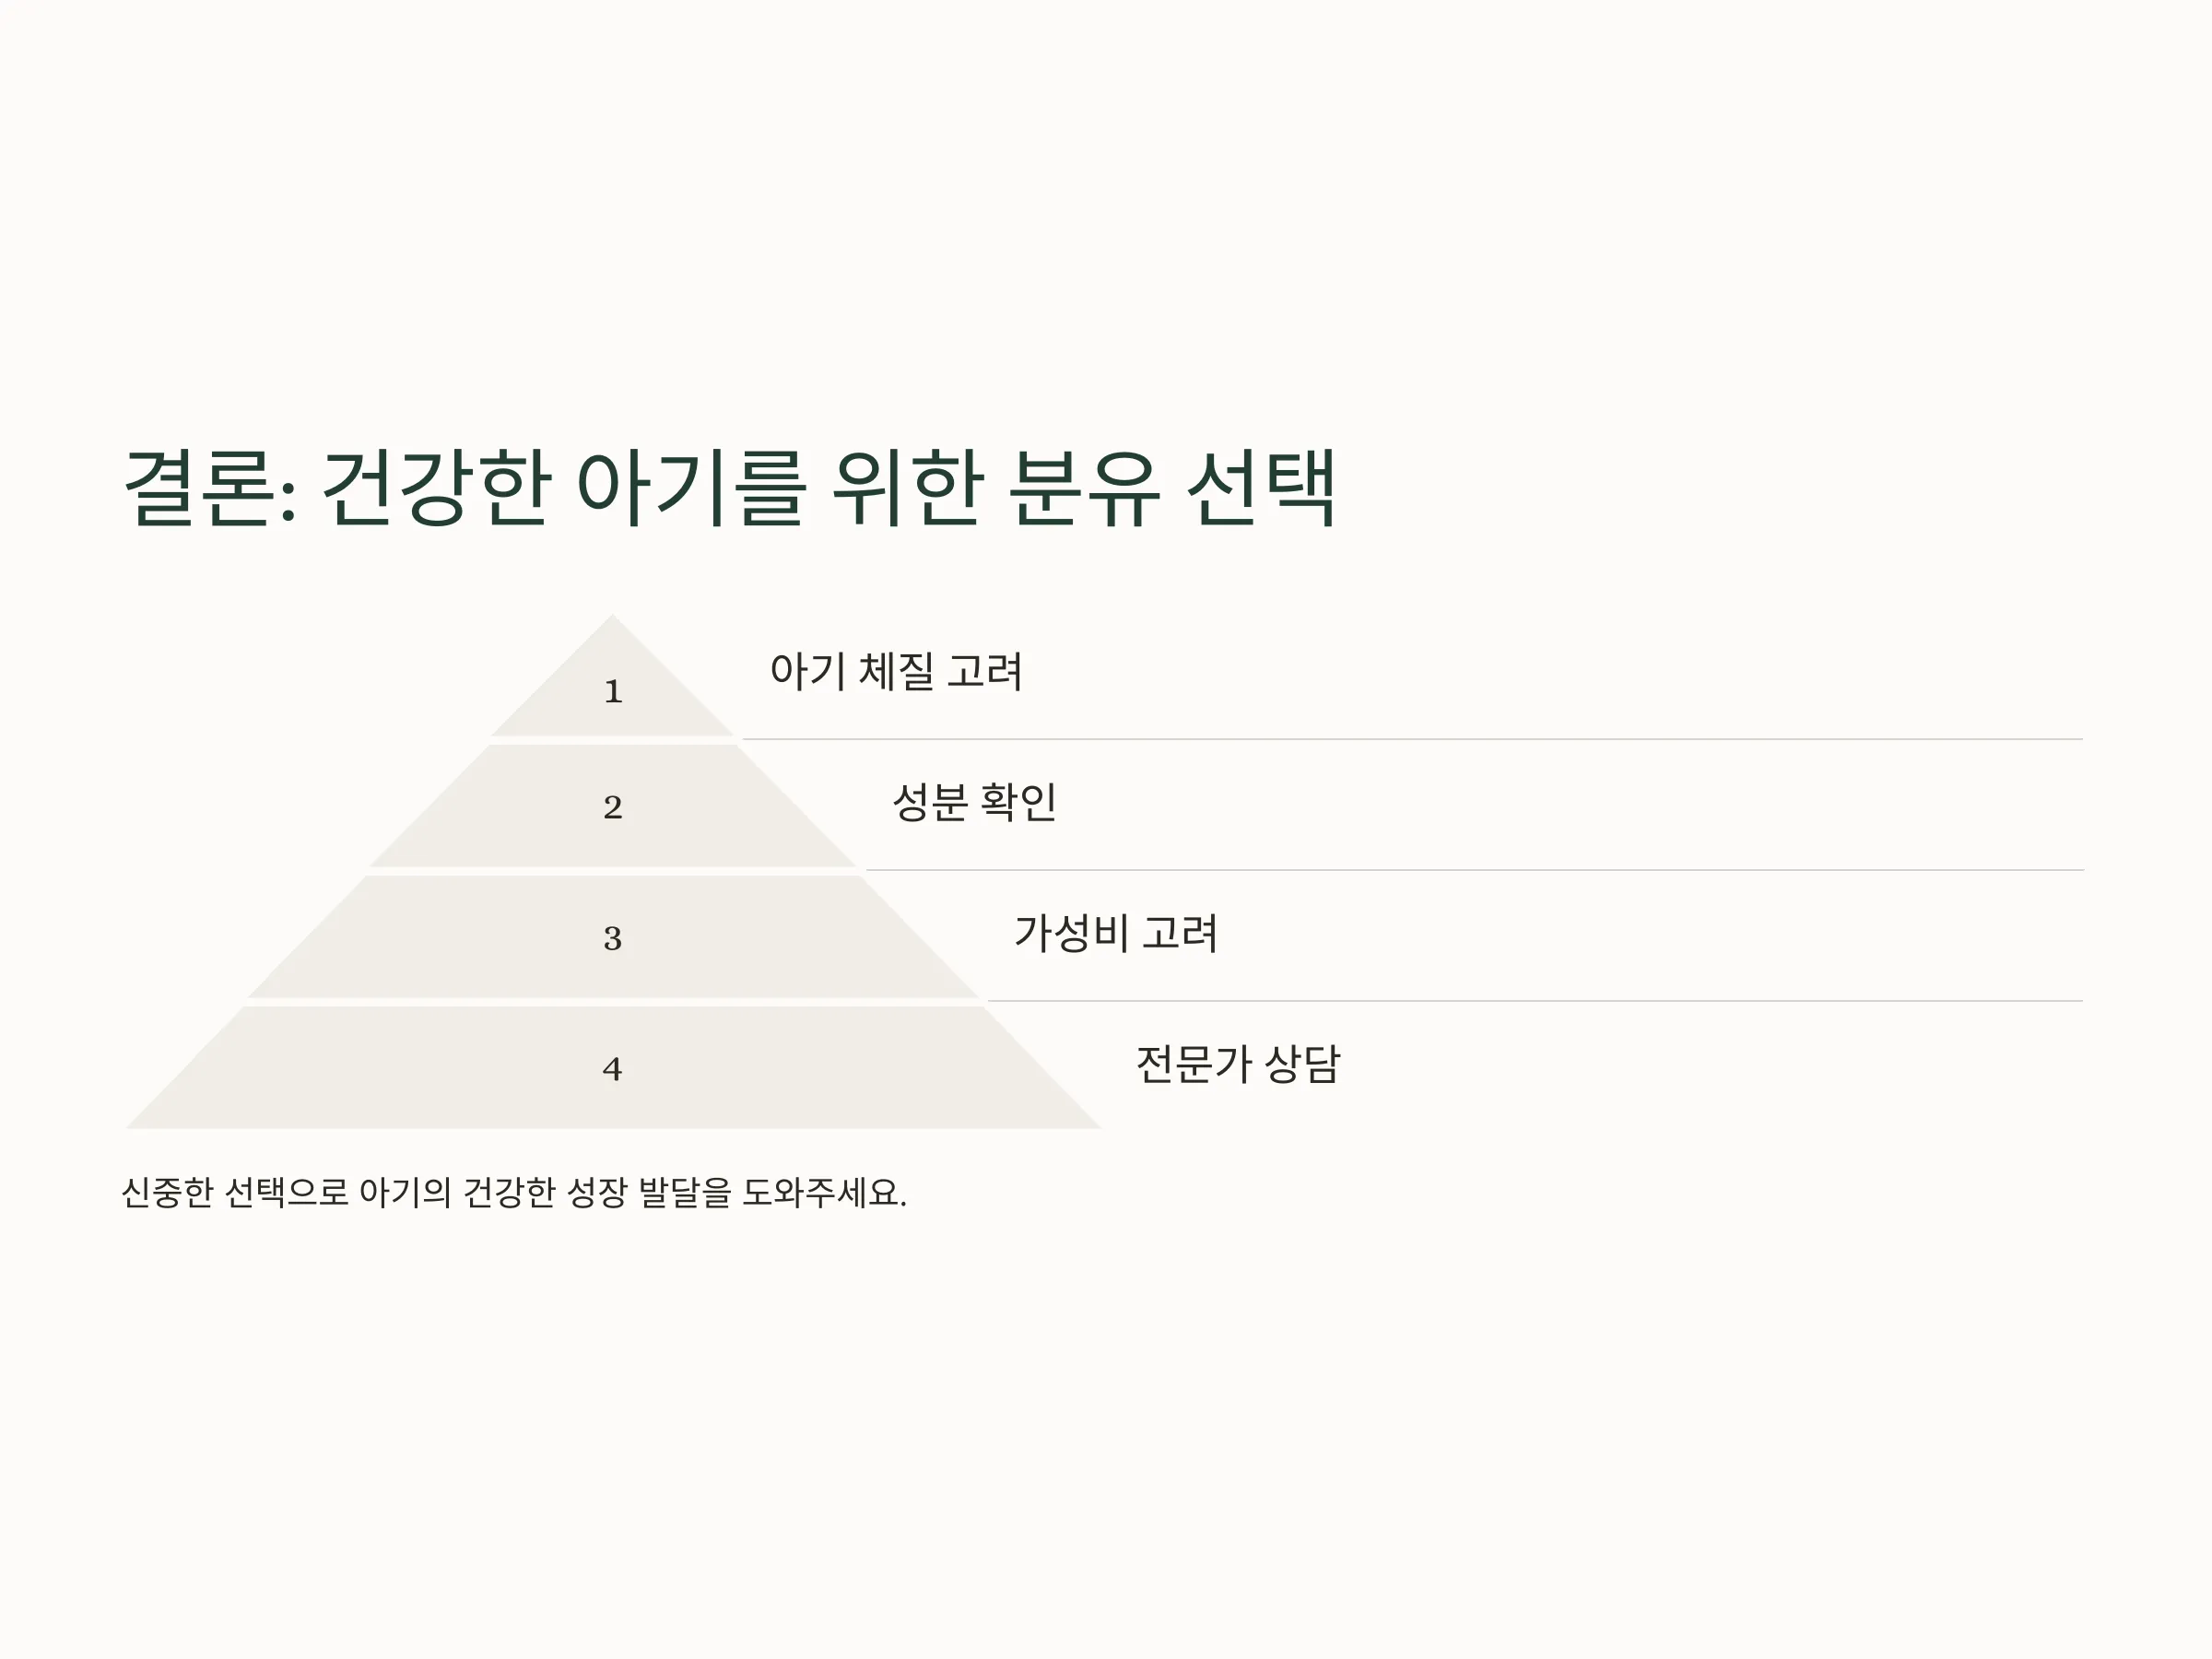Click the label 아기 체질 고려
The height and width of the screenshot is (1659, 2212).
896,671
